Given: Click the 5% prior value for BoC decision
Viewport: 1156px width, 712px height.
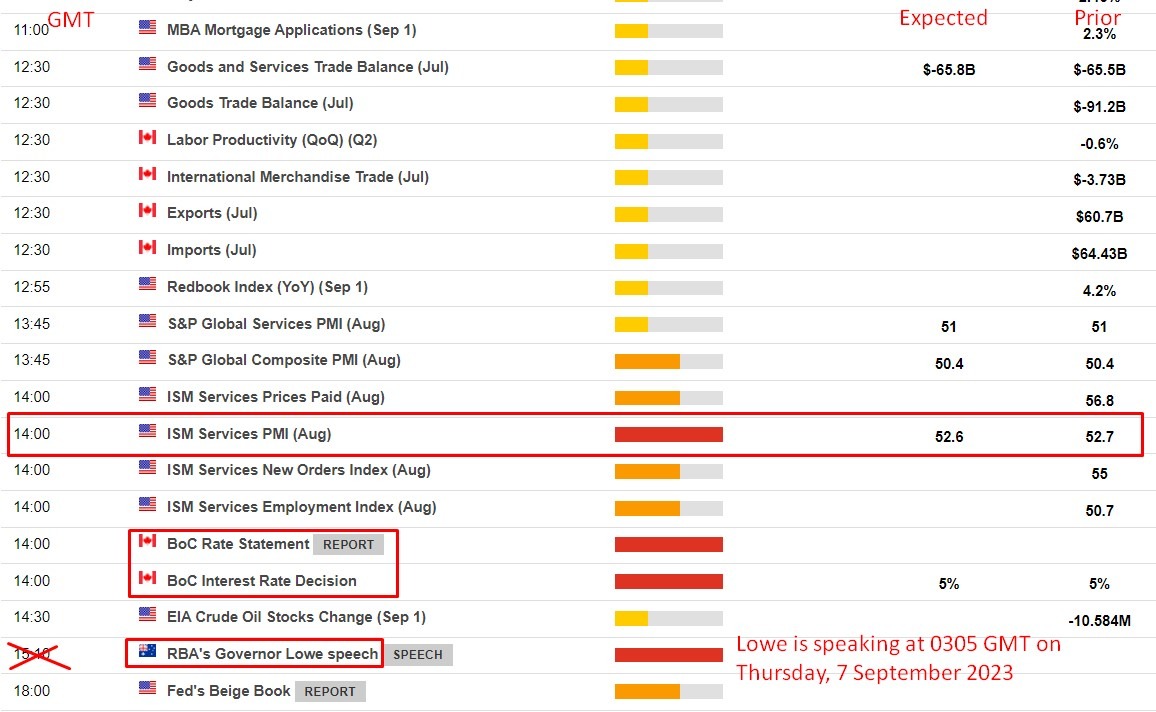Looking at the screenshot, I should (x=1098, y=583).
